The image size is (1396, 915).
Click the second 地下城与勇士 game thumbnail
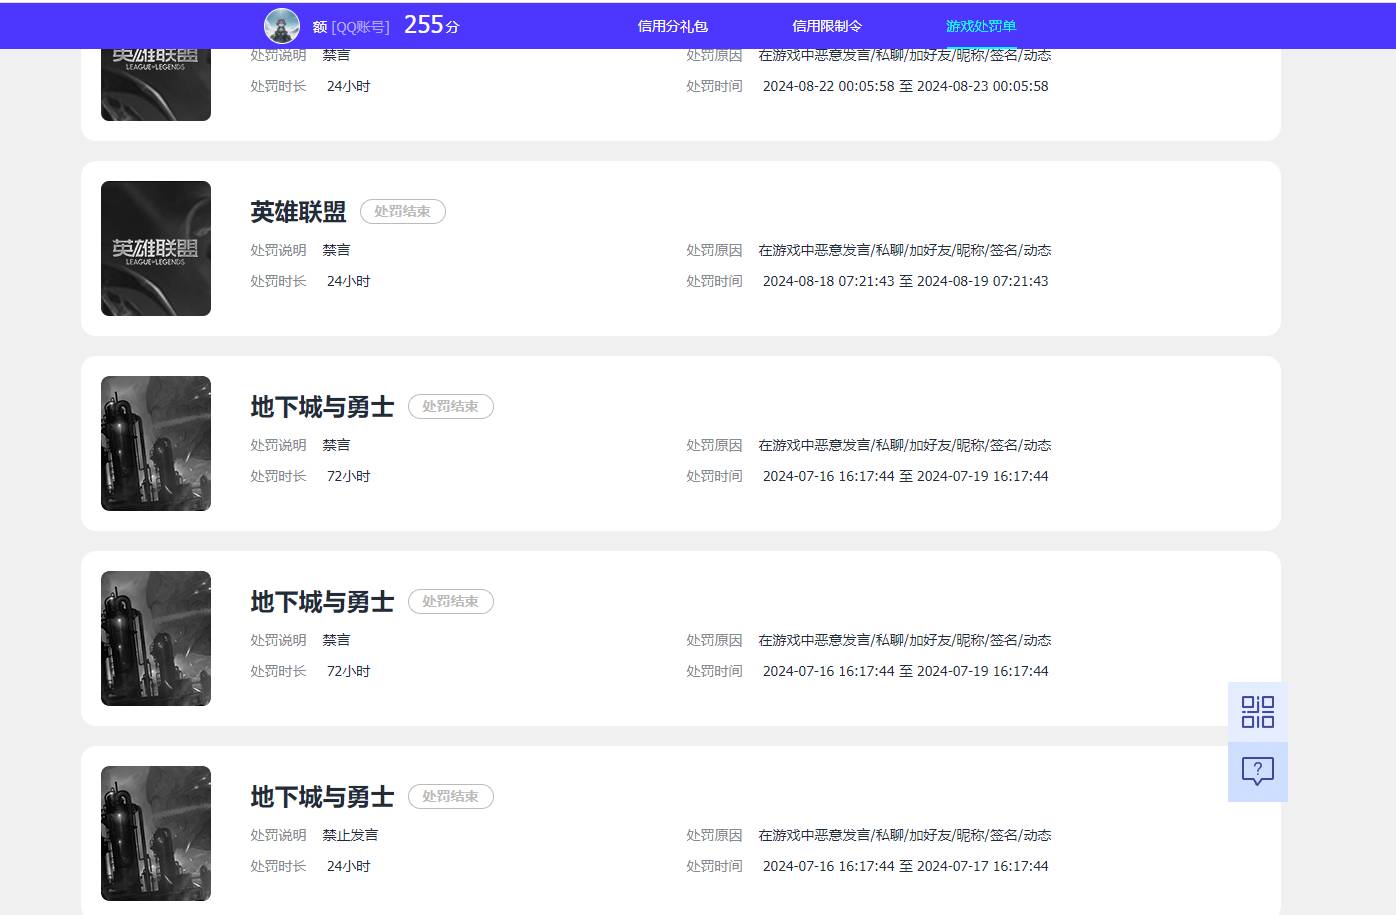(x=155, y=638)
